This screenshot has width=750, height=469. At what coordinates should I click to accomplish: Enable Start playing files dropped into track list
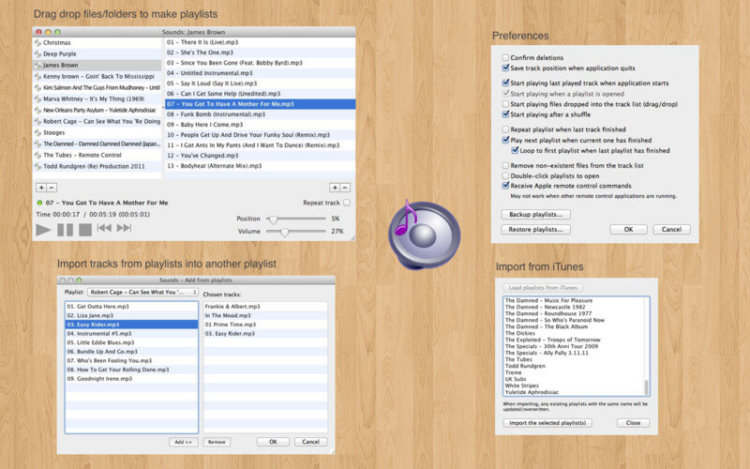(x=506, y=104)
